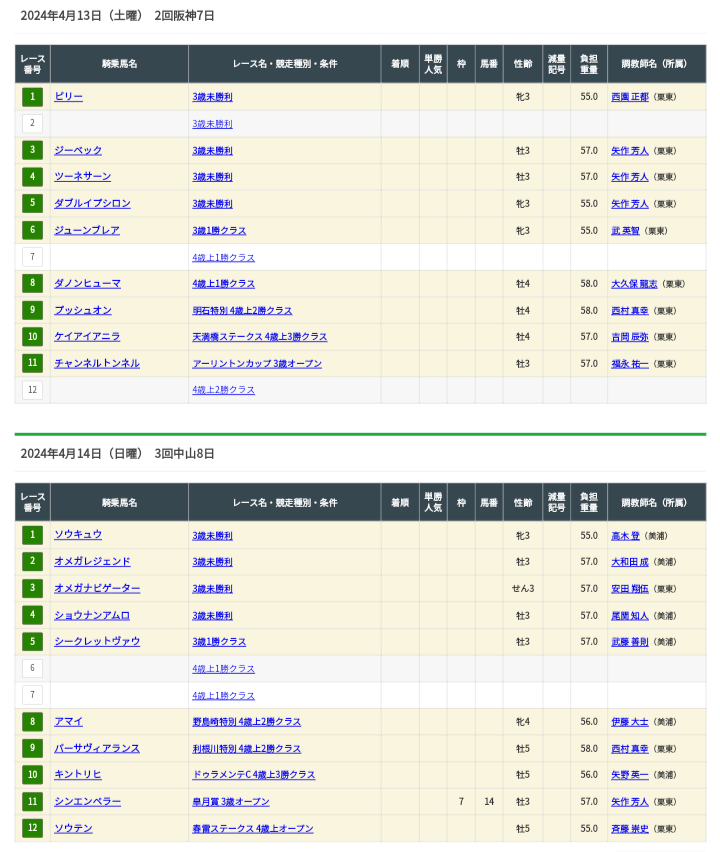Open 野島崎特別 4歳上2勝クラス race link
Viewport: 720px width, 852px height.
[x=246, y=722]
